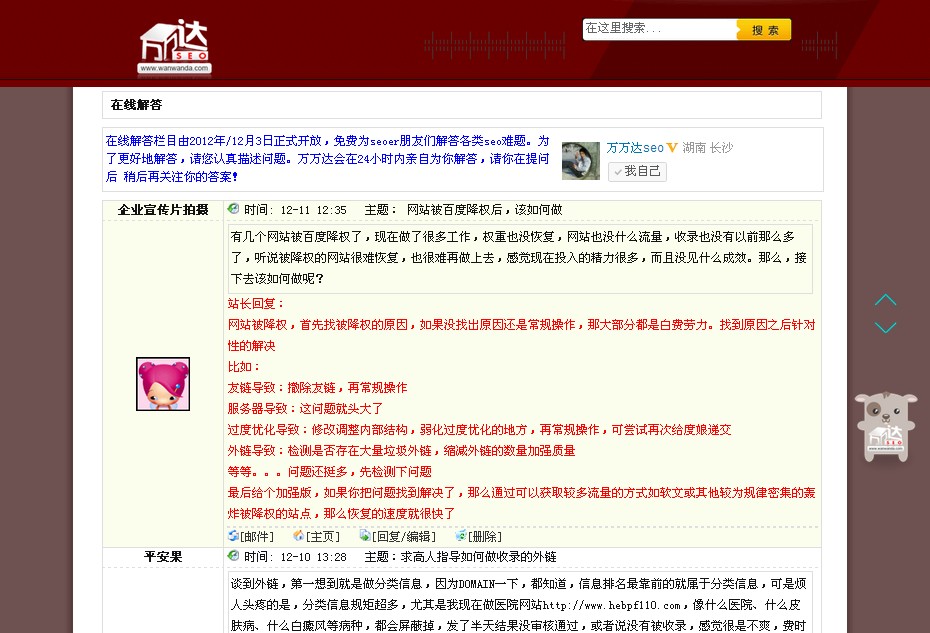Click the 主页 homepage icon link
This screenshot has height=633, width=930.
point(317,536)
